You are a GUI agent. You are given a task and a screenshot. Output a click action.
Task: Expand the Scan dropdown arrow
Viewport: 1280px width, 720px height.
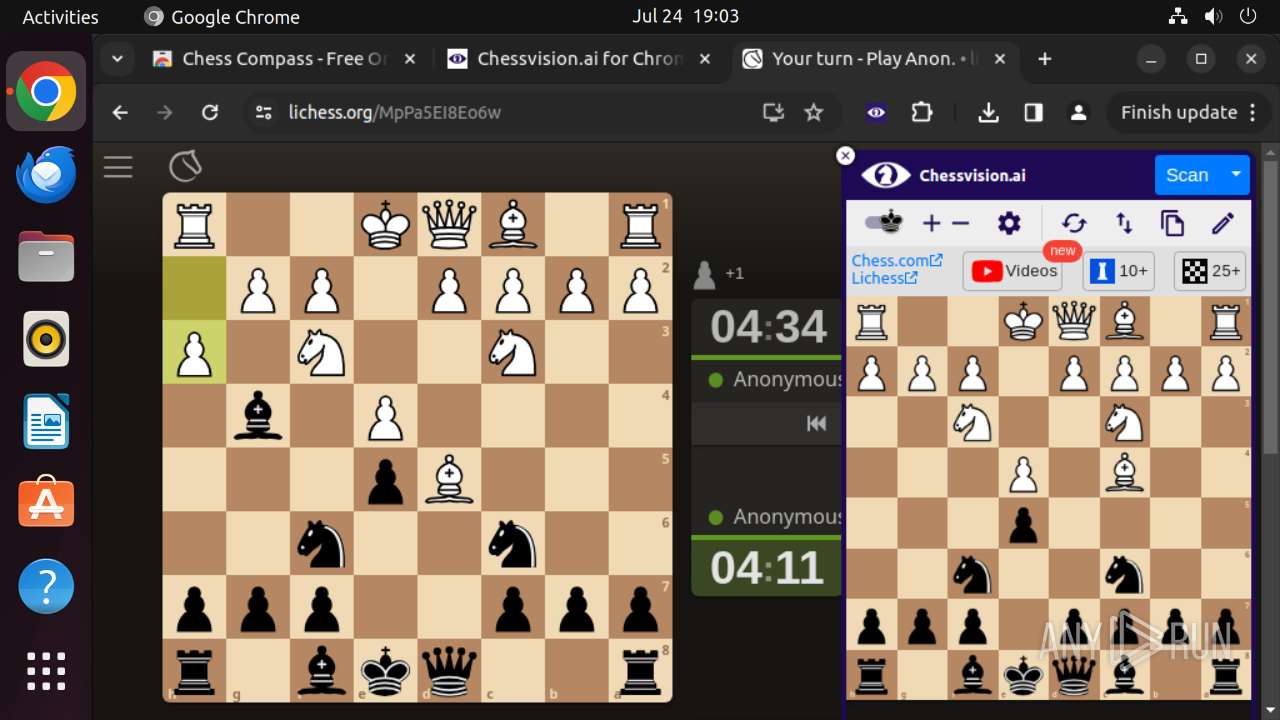click(x=1235, y=175)
